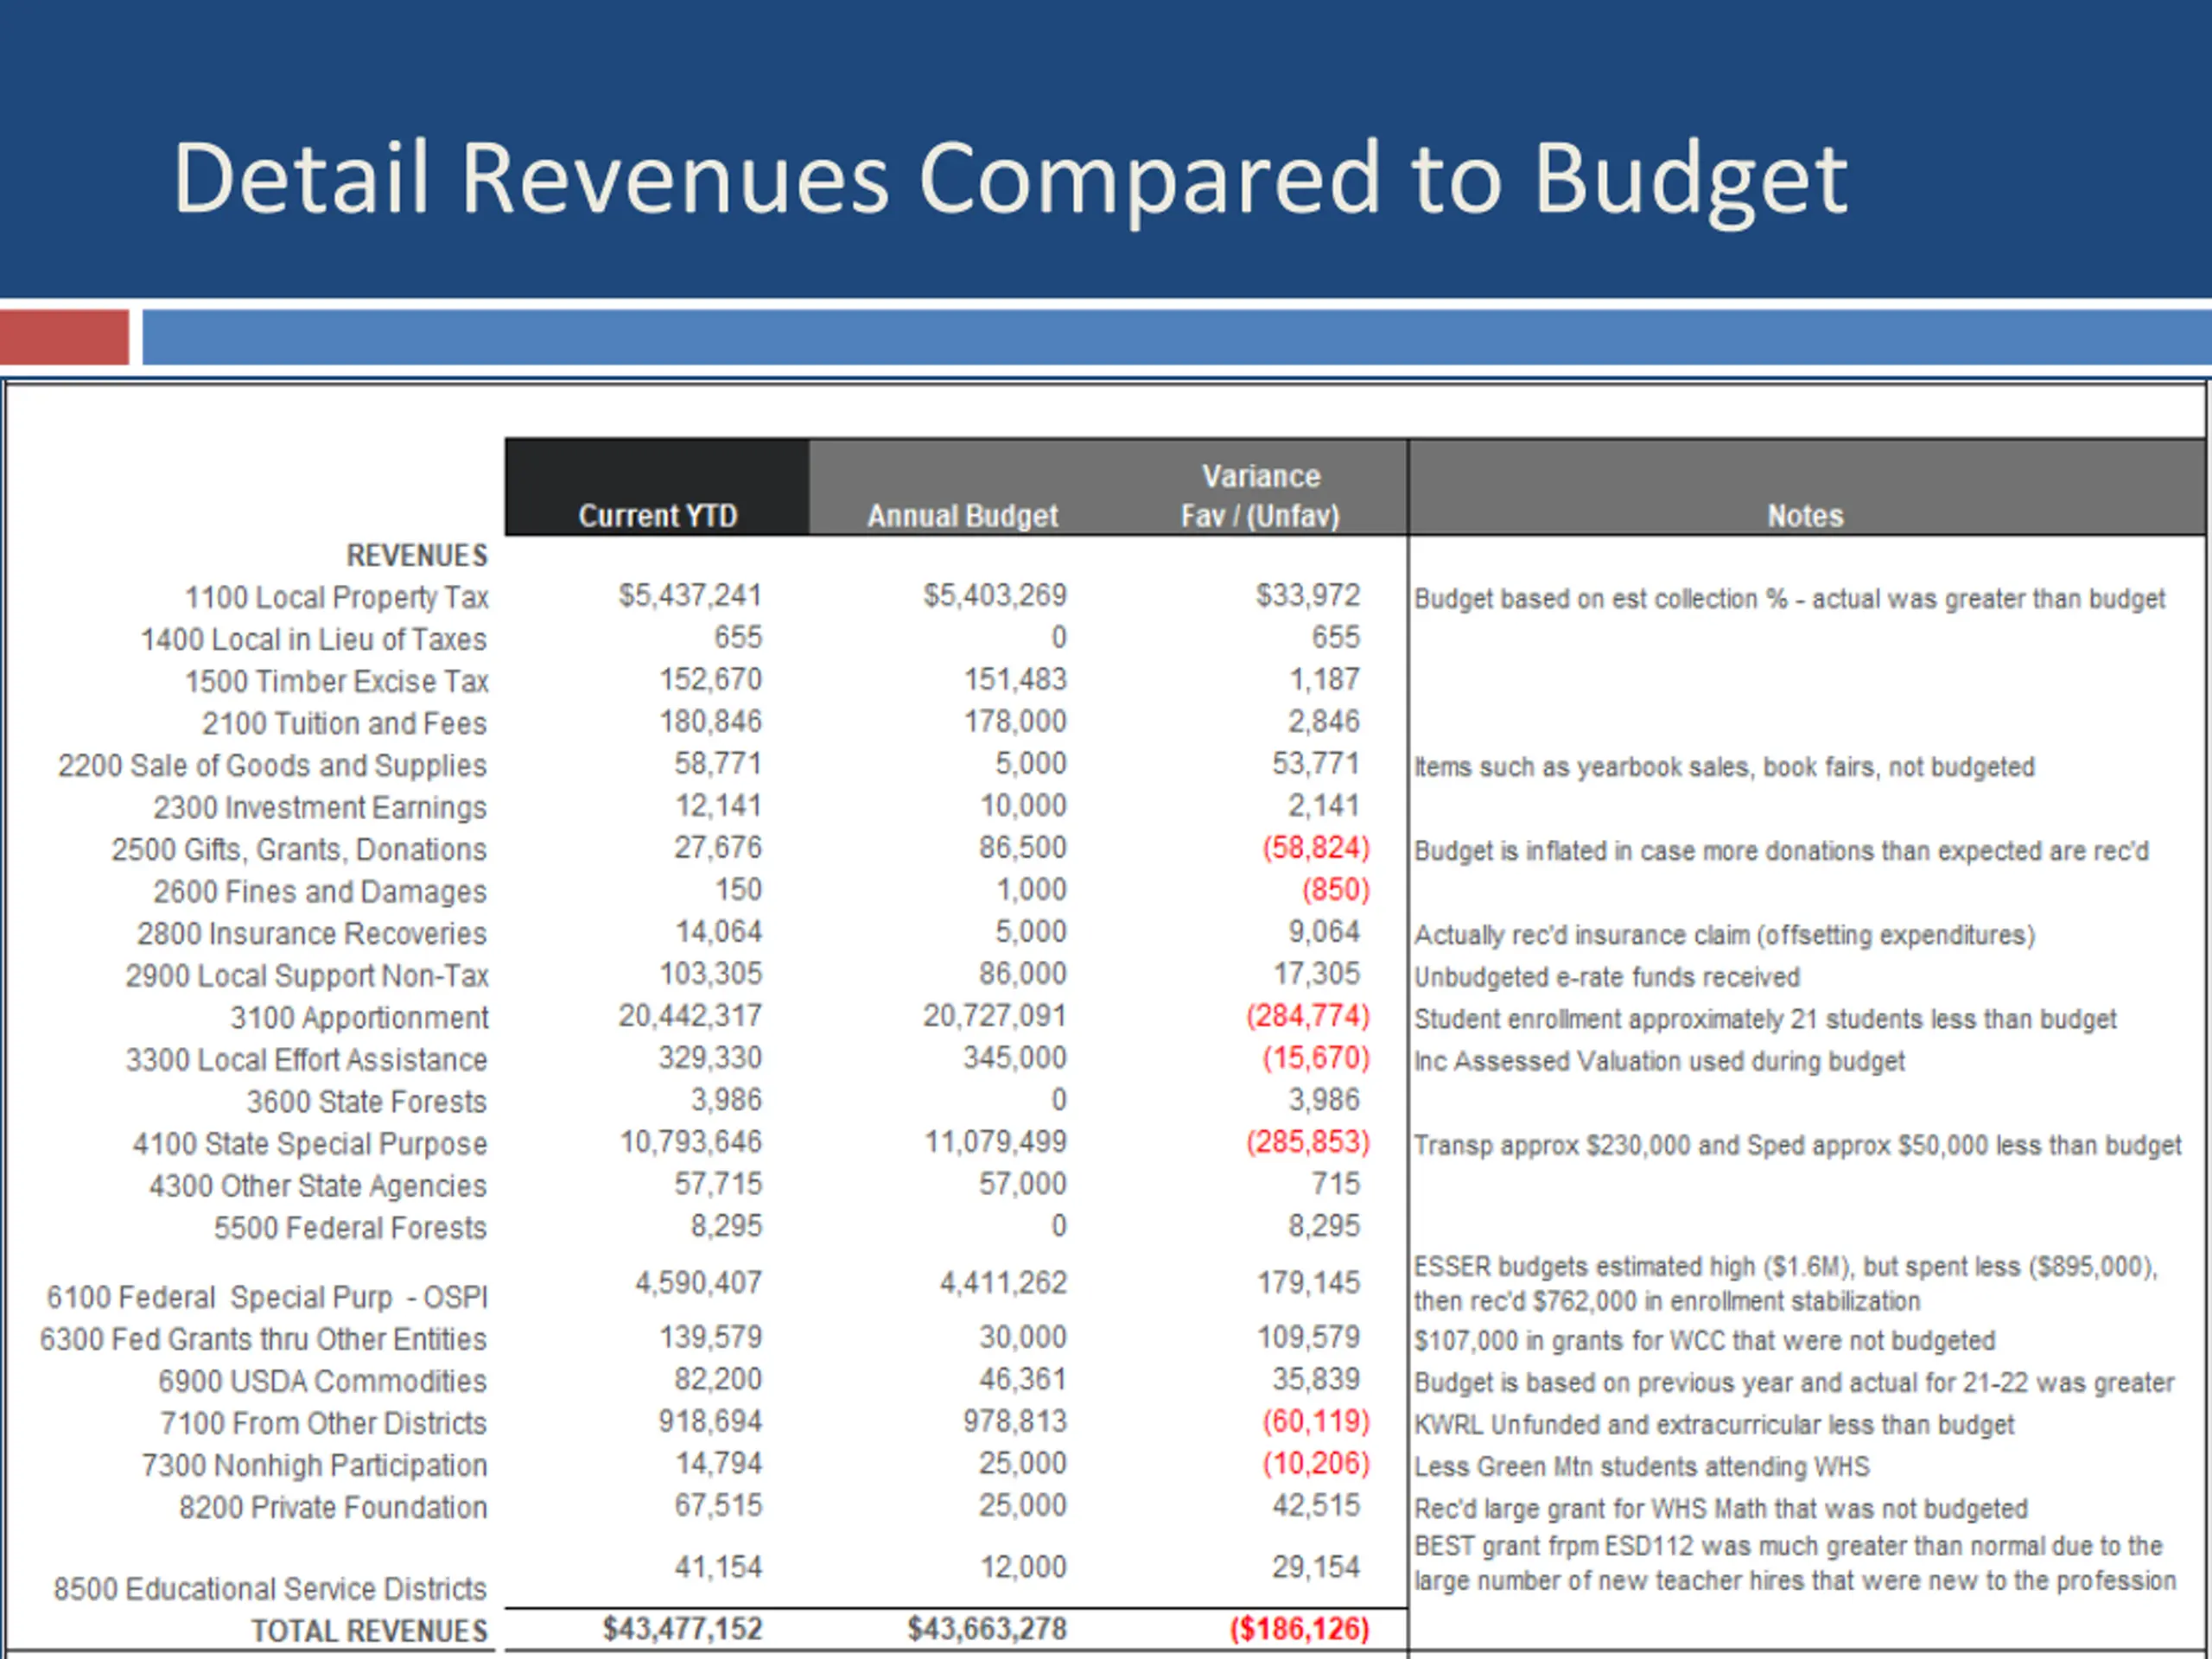Select Apportionment YTD value 20,442,317
Screen dimensions: 2212x1659
(x=690, y=1016)
